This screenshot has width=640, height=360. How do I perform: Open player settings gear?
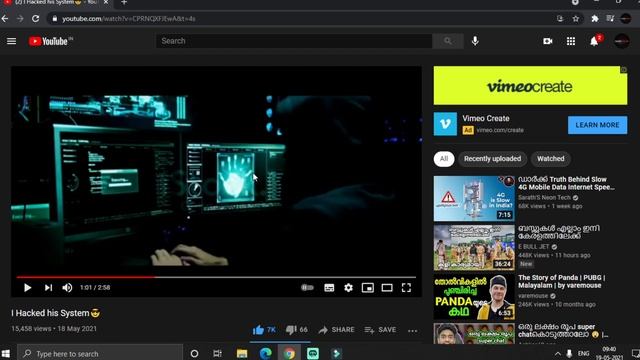coord(348,288)
